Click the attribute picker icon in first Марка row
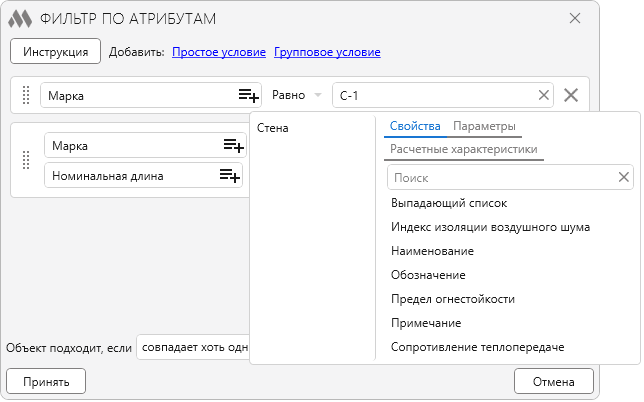This screenshot has height=402, width=644. [x=248, y=95]
